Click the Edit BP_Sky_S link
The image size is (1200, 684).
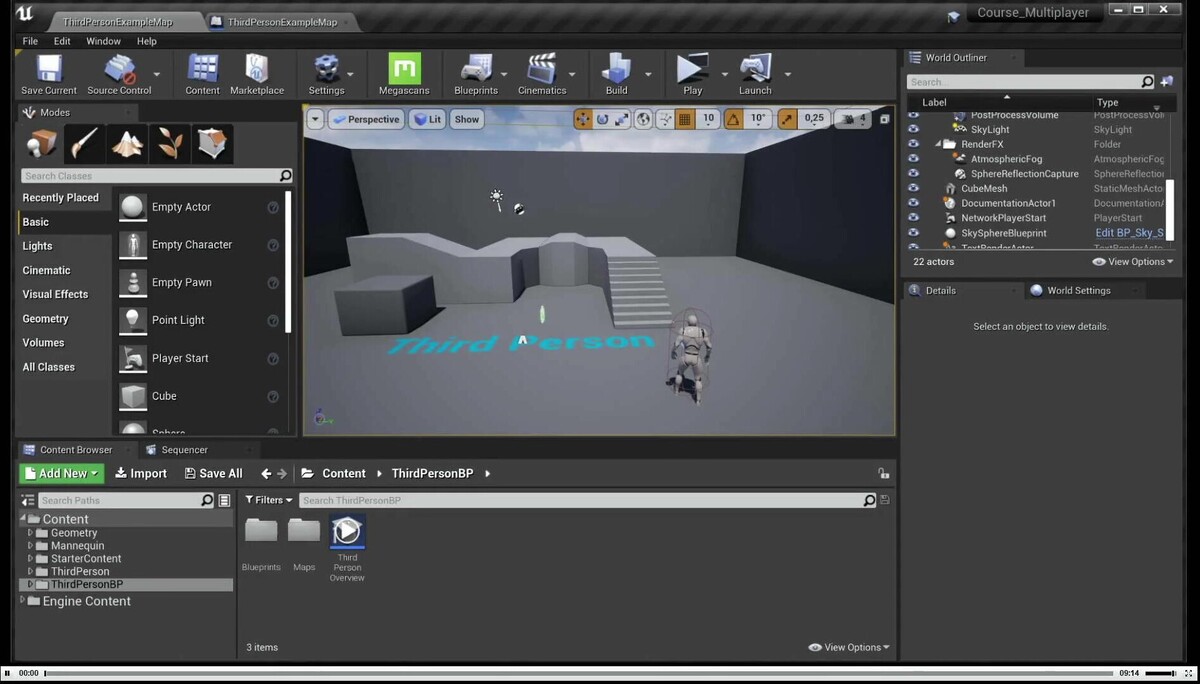(x=1129, y=233)
